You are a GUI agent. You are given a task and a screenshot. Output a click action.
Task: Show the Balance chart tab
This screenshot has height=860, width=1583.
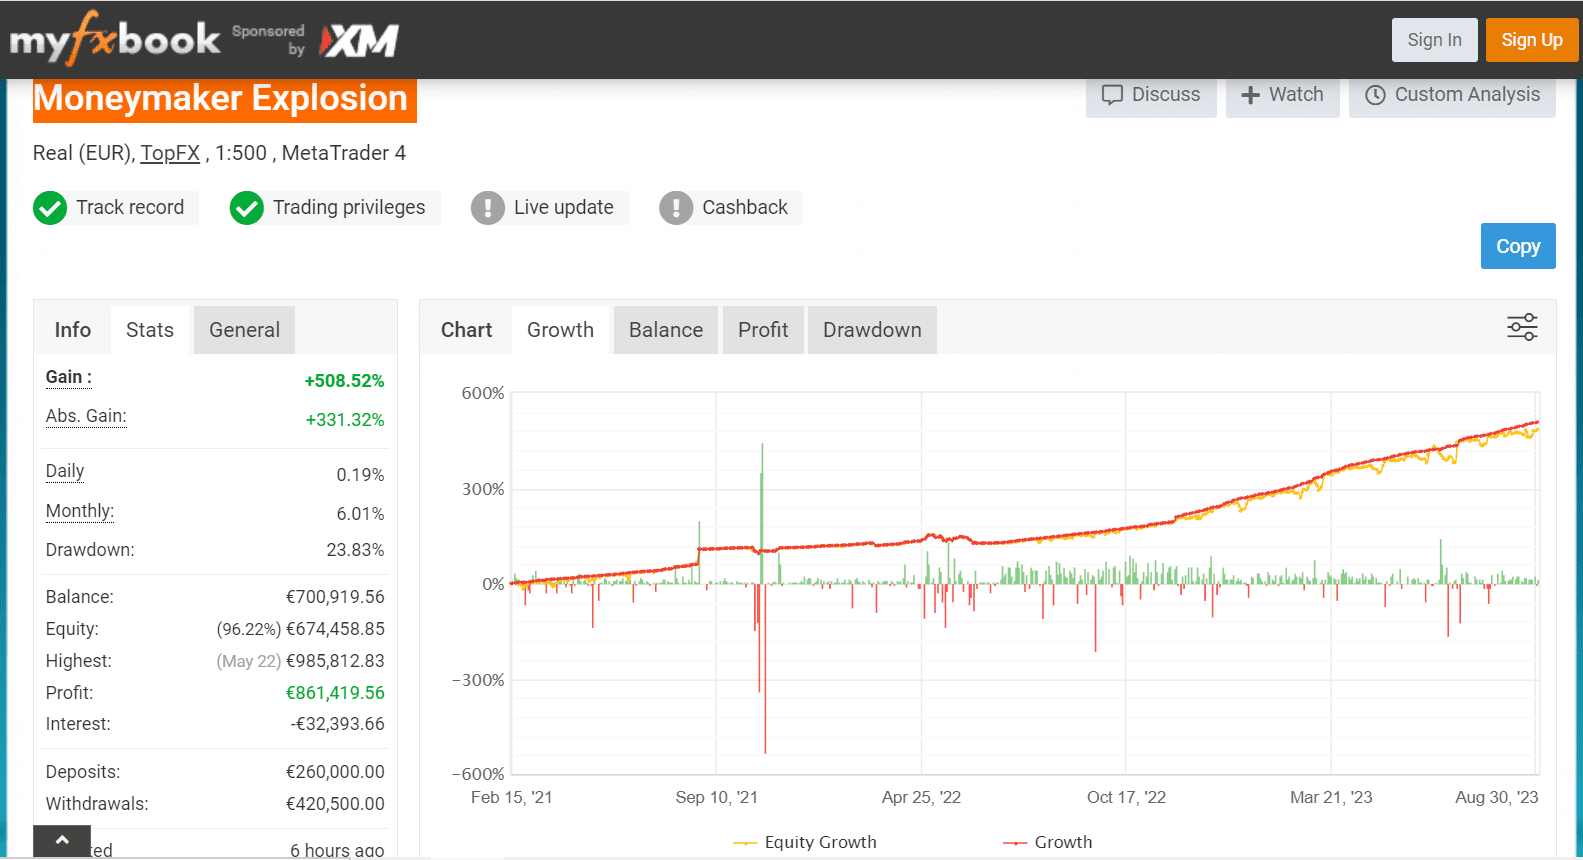point(666,330)
